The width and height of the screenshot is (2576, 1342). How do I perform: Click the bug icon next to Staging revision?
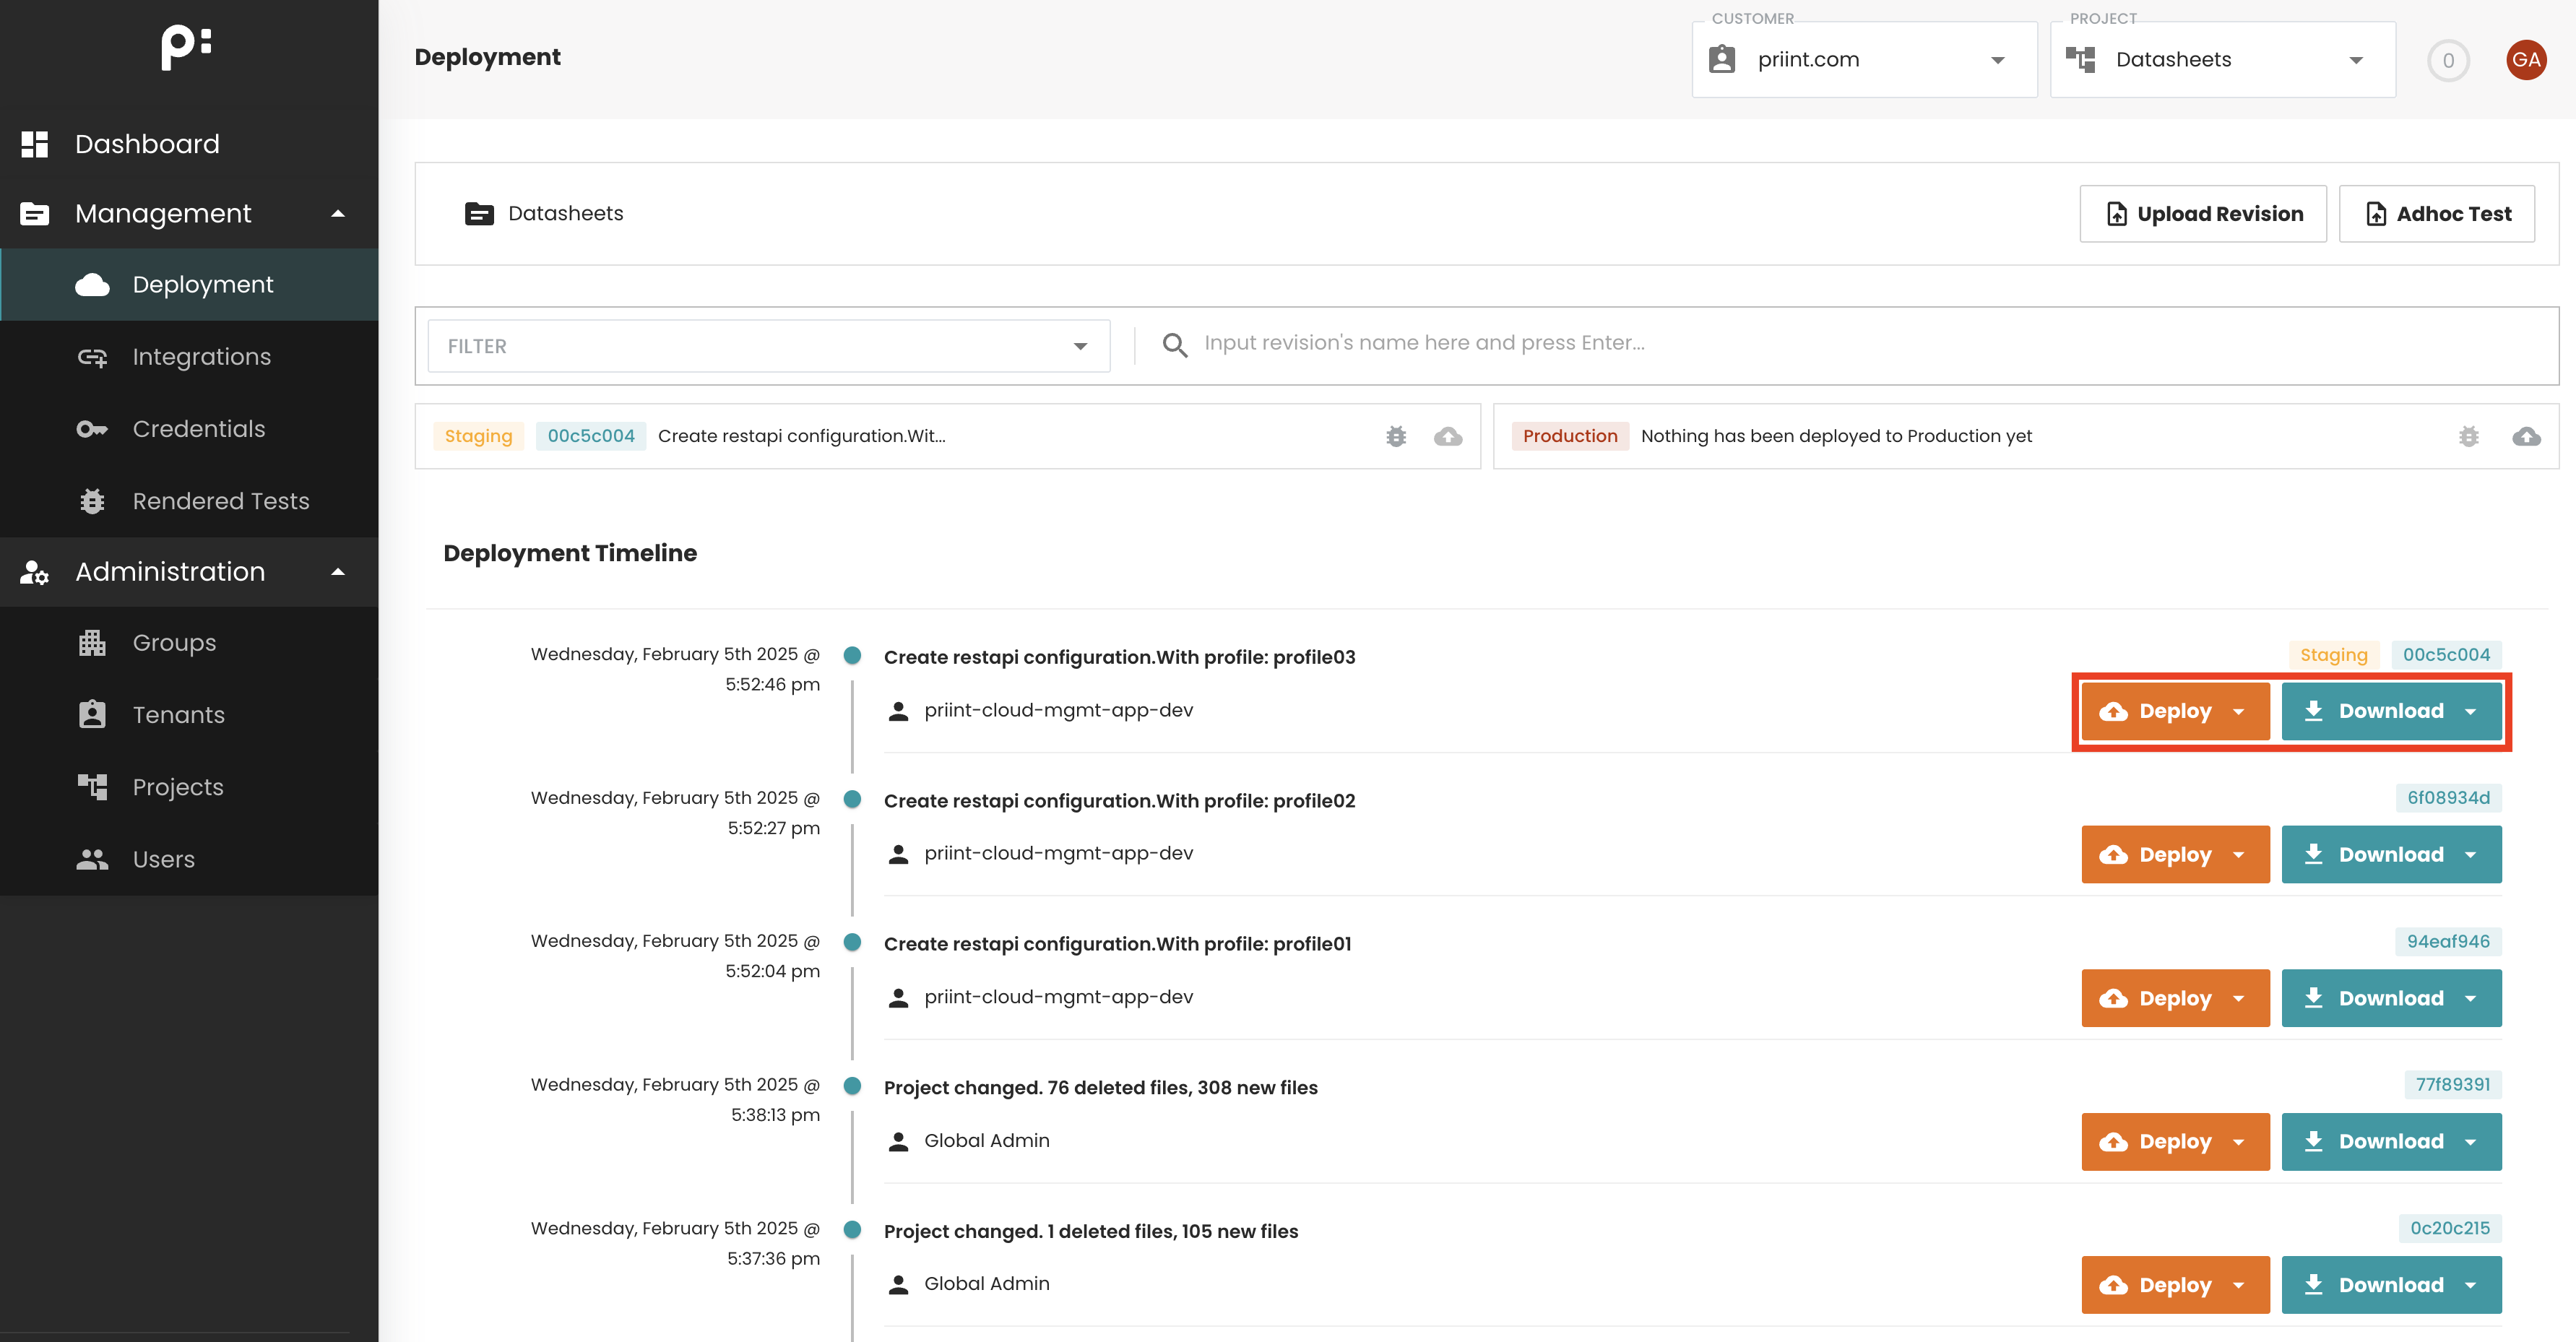pos(1396,436)
